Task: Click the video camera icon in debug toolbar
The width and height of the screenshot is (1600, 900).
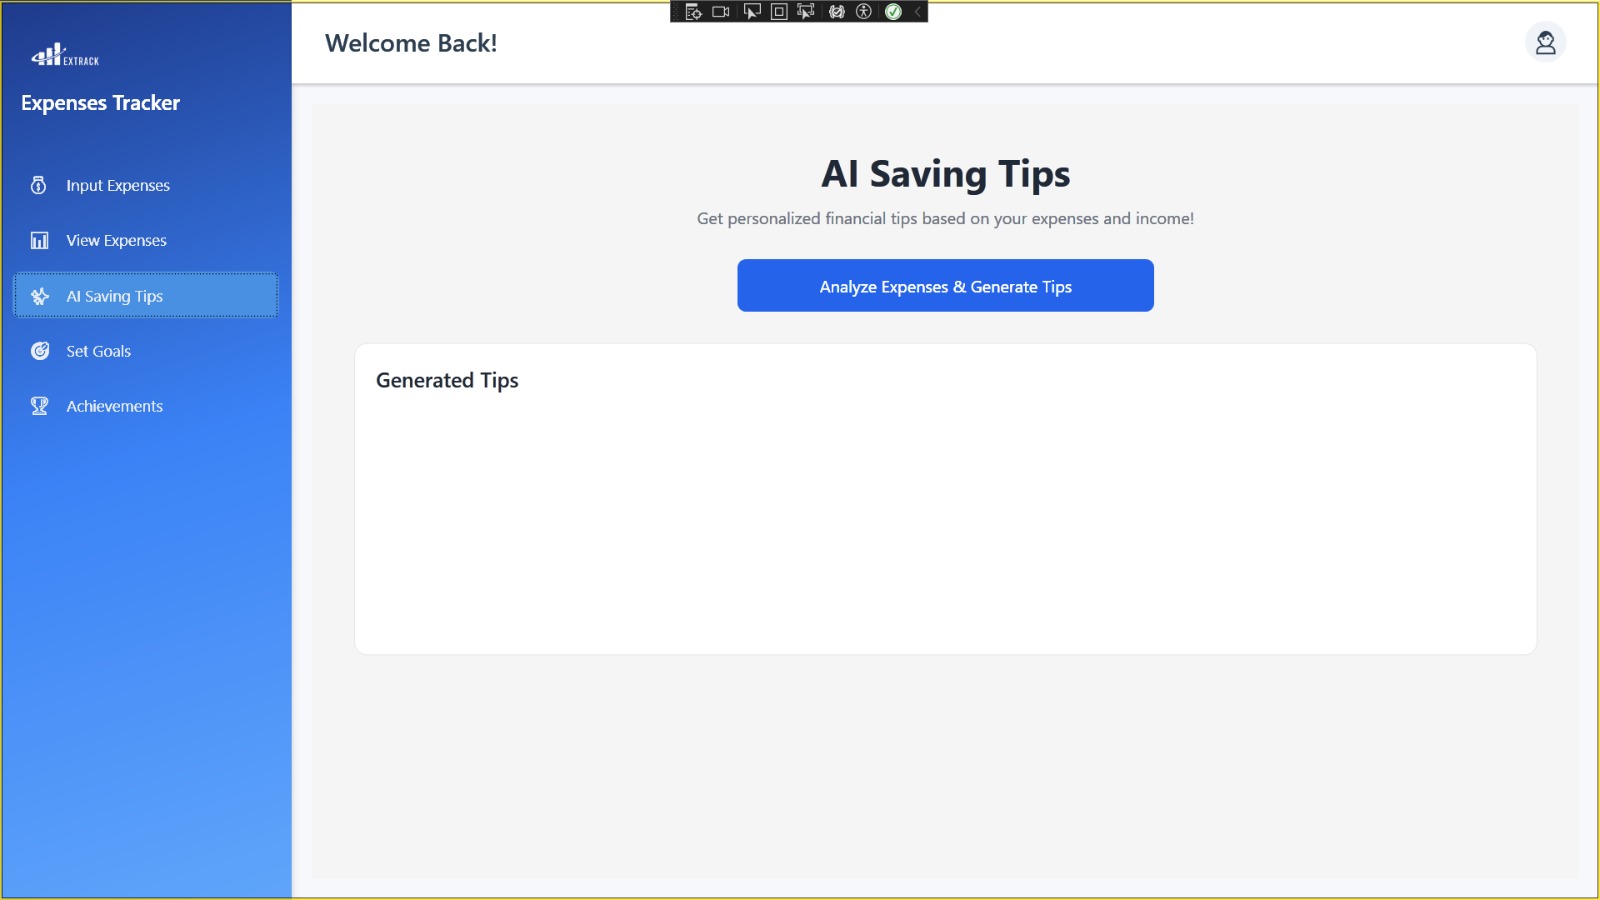Action: tap(721, 12)
